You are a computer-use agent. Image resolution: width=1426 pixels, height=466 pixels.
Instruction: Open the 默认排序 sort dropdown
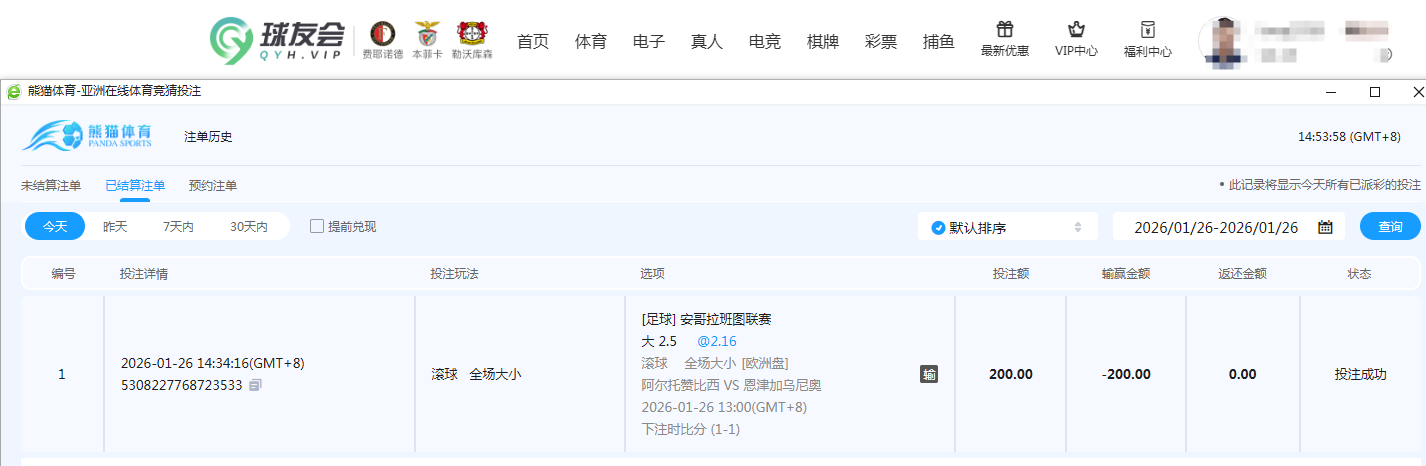pyautogui.click(x=1008, y=227)
